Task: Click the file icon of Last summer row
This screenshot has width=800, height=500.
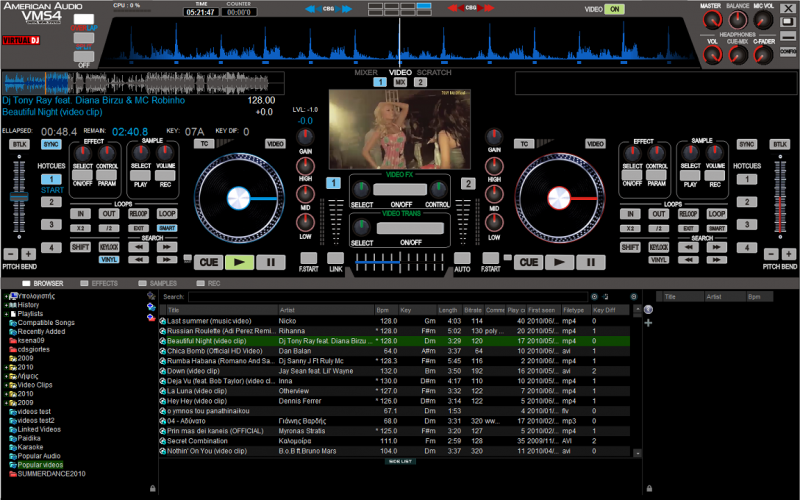Action: click(x=163, y=321)
